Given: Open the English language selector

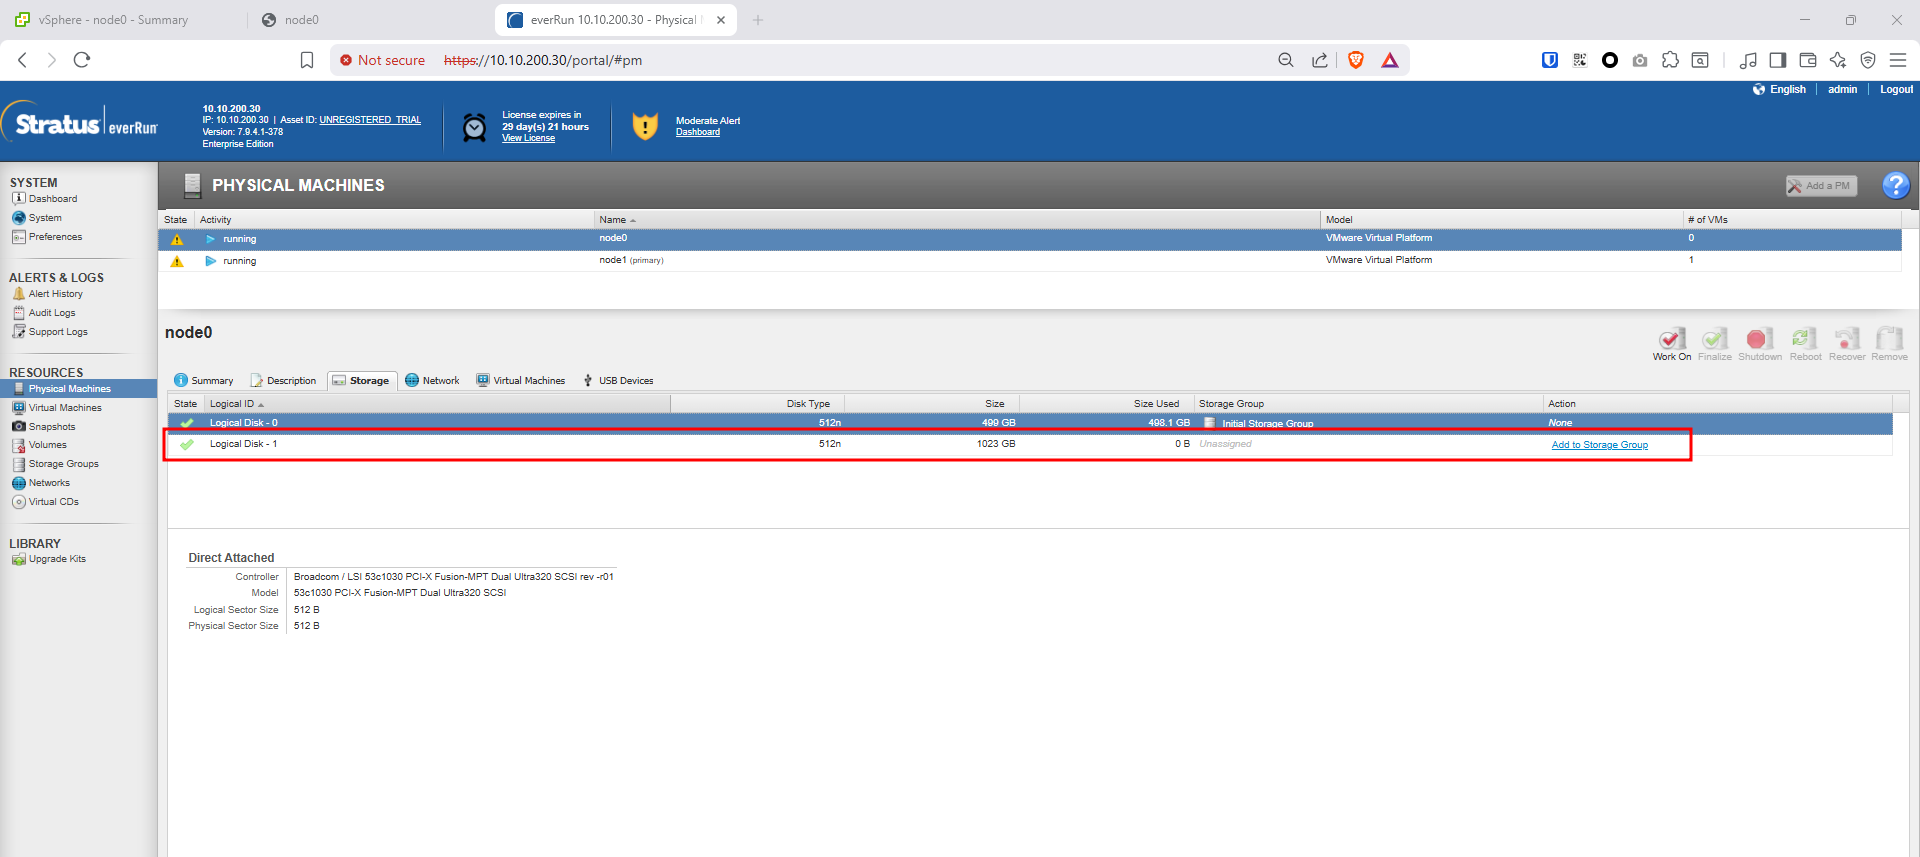Looking at the screenshot, I should coord(1786,89).
